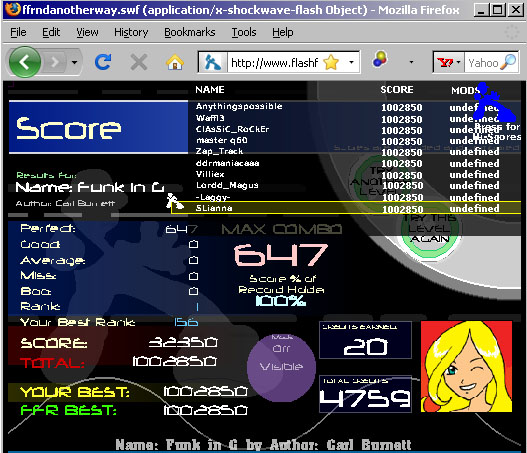Click the blue Reload page icon
The width and height of the screenshot is (527, 453).
(103, 62)
